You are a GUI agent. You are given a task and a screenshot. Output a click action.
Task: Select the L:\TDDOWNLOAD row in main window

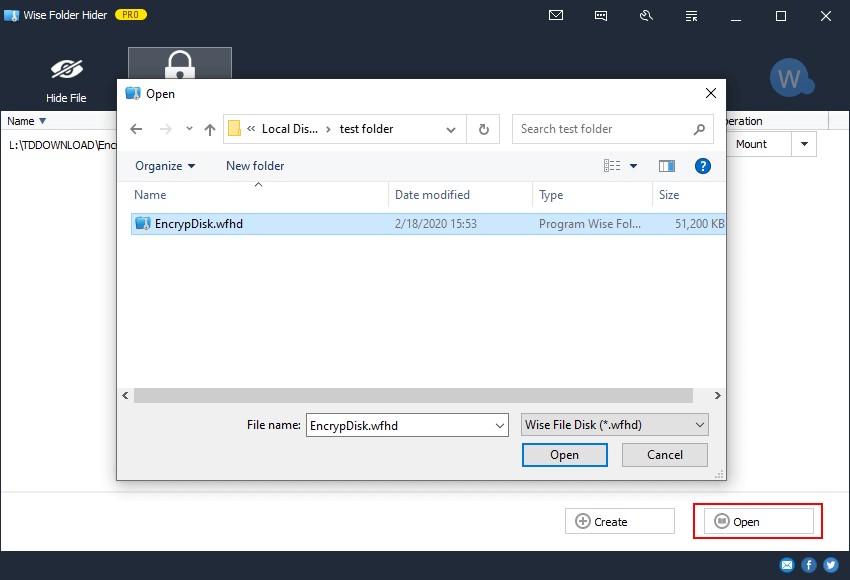pos(62,145)
